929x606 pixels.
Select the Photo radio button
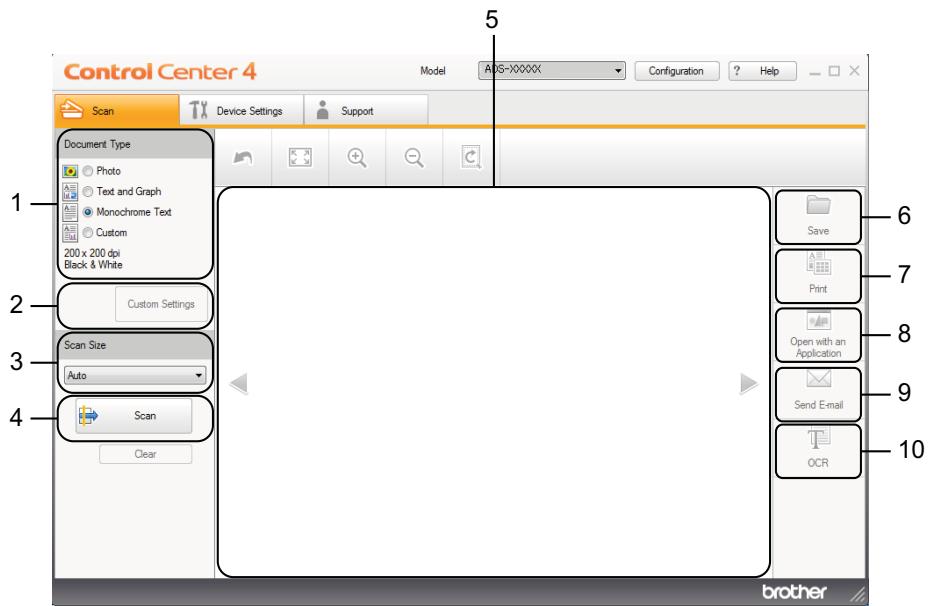88,171
